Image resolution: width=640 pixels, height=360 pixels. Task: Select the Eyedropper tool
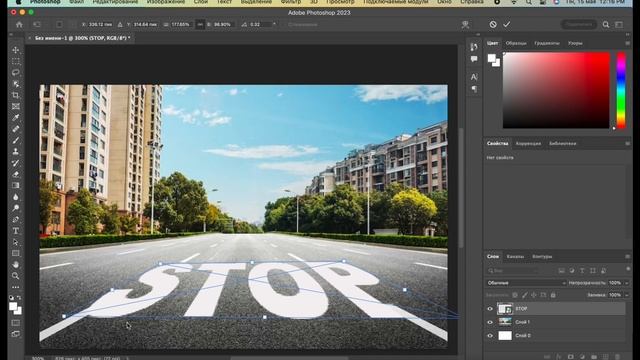tap(16, 118)
